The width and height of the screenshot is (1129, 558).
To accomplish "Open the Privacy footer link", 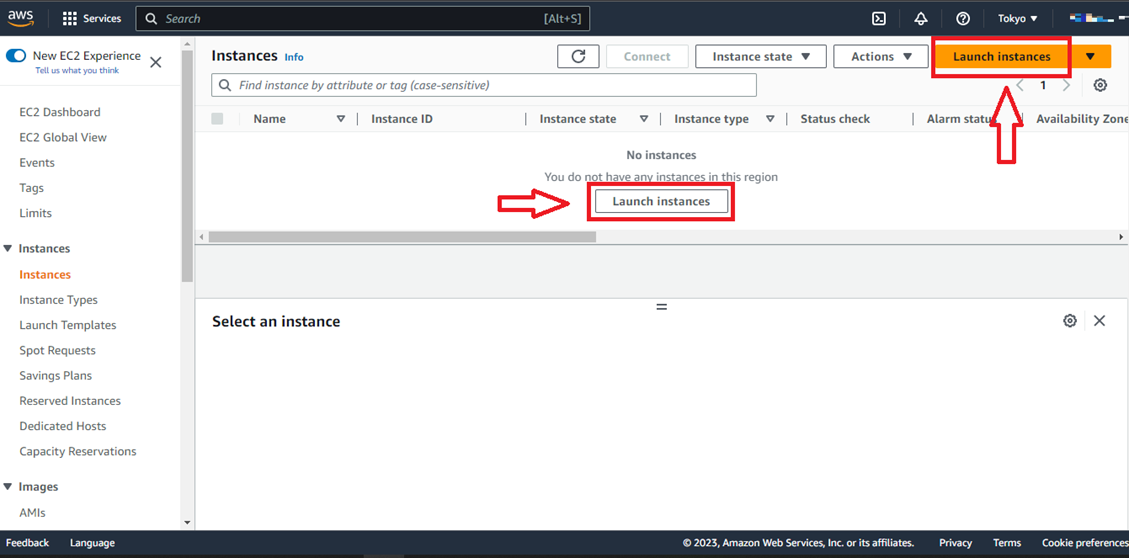I will click(955, 543).
